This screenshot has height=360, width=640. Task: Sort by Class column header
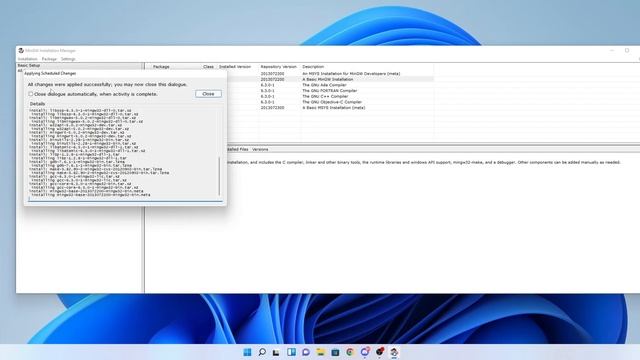pyautogui.click(x=209, y=67)
